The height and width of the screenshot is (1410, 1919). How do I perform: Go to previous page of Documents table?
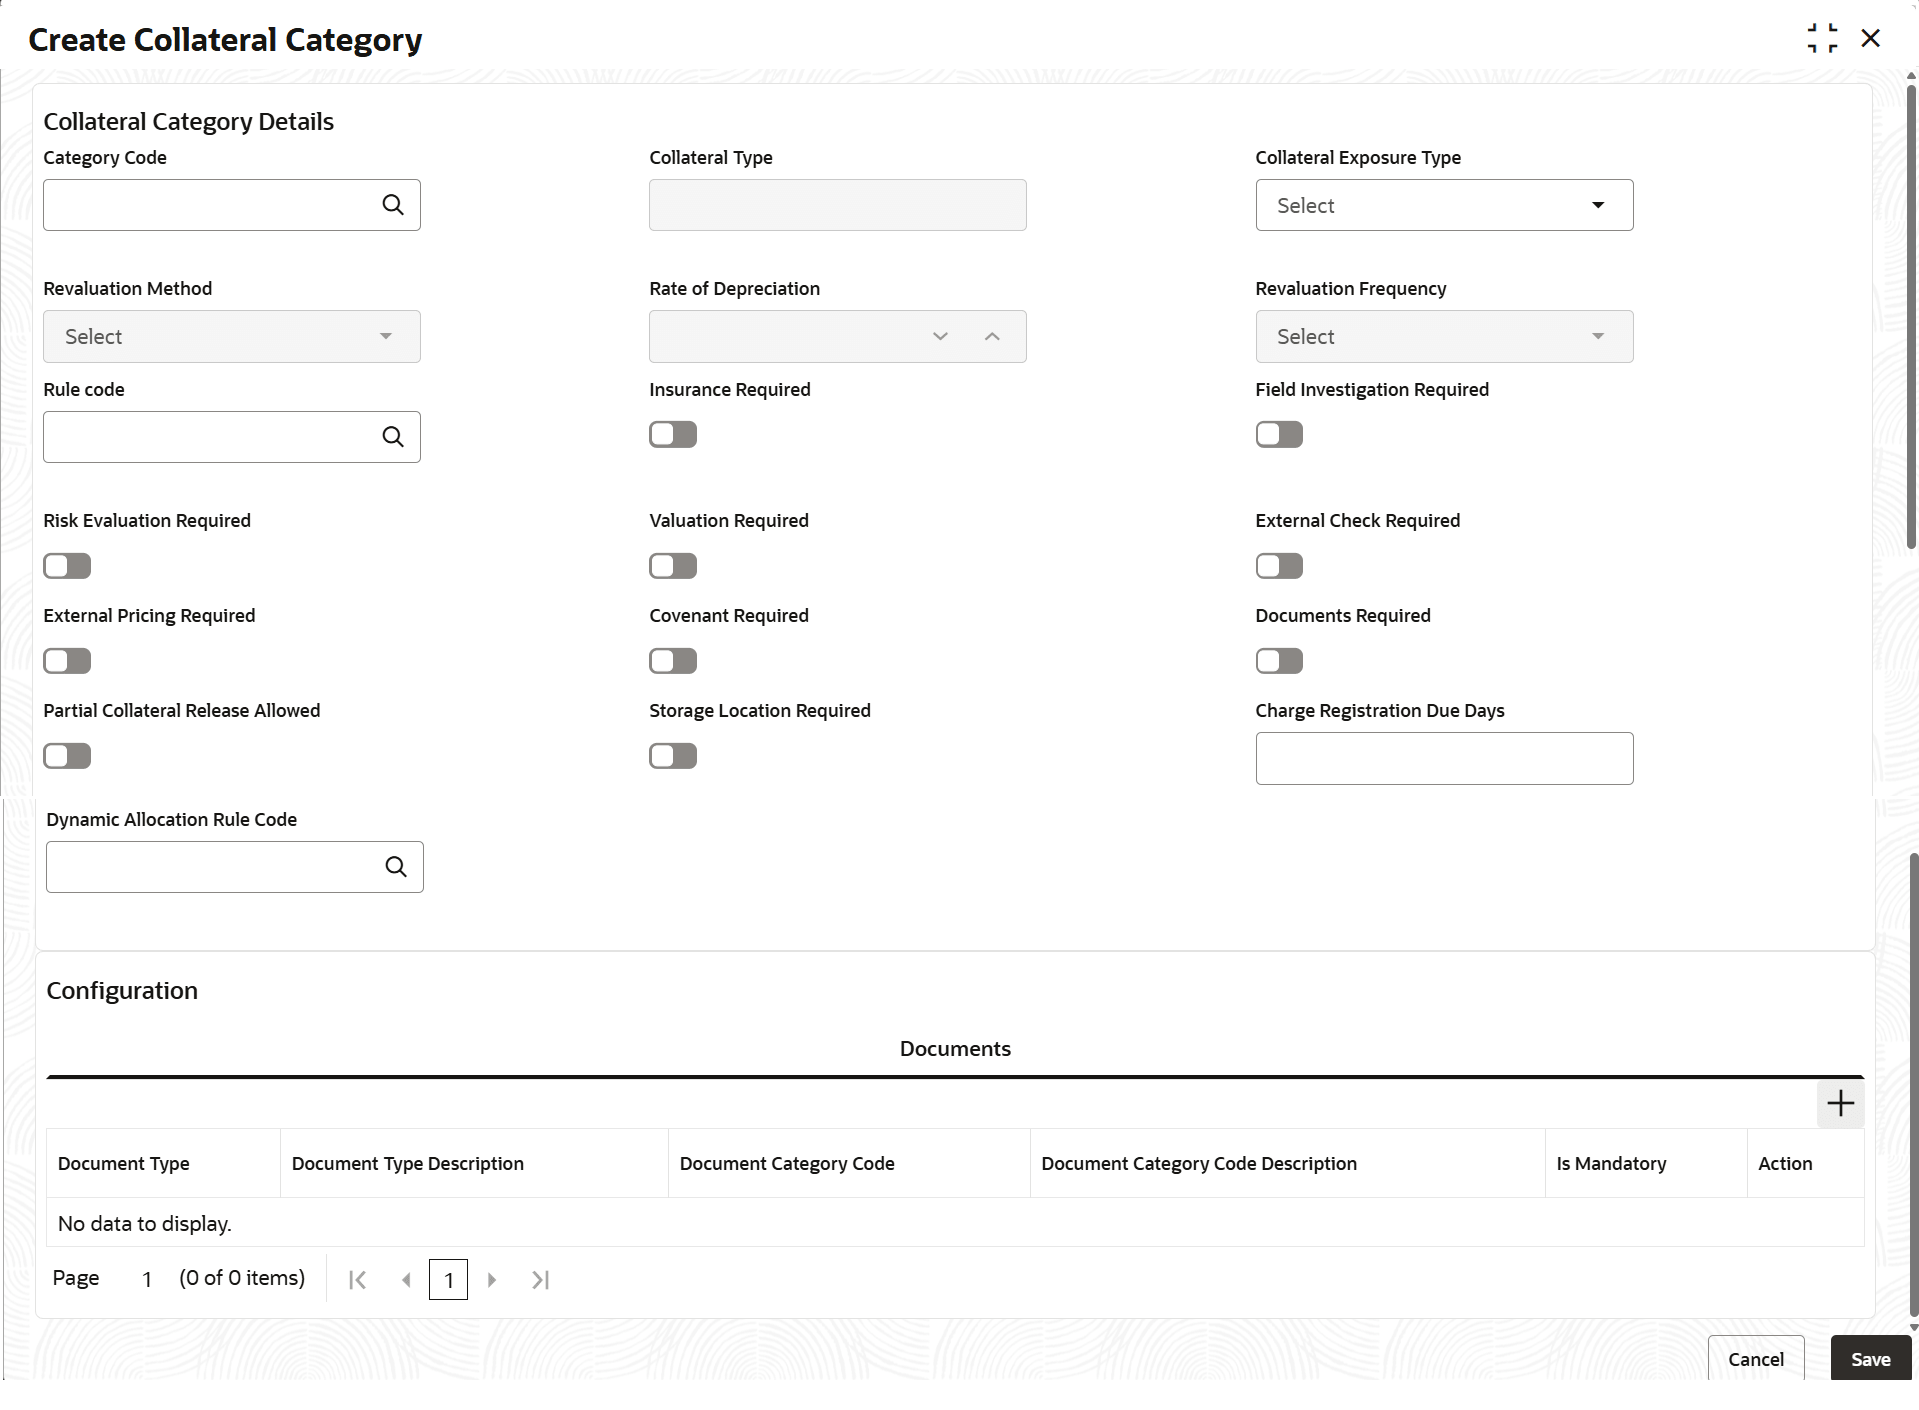coord(406,1279)
